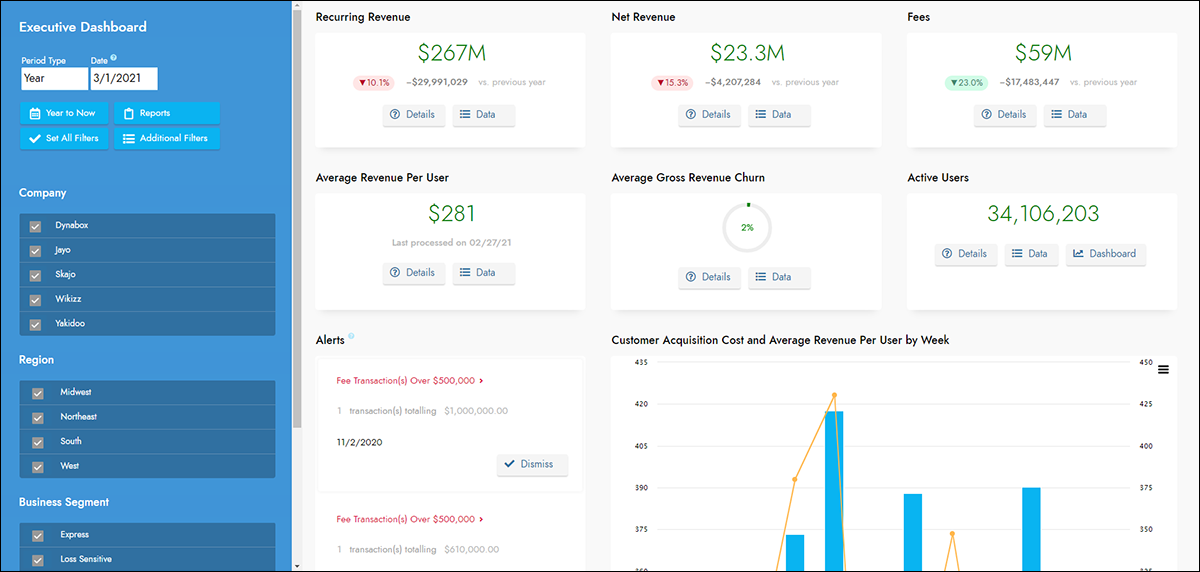Open Year to Now calendar button
Screen dimensions: 1200x572
(63, 113)
